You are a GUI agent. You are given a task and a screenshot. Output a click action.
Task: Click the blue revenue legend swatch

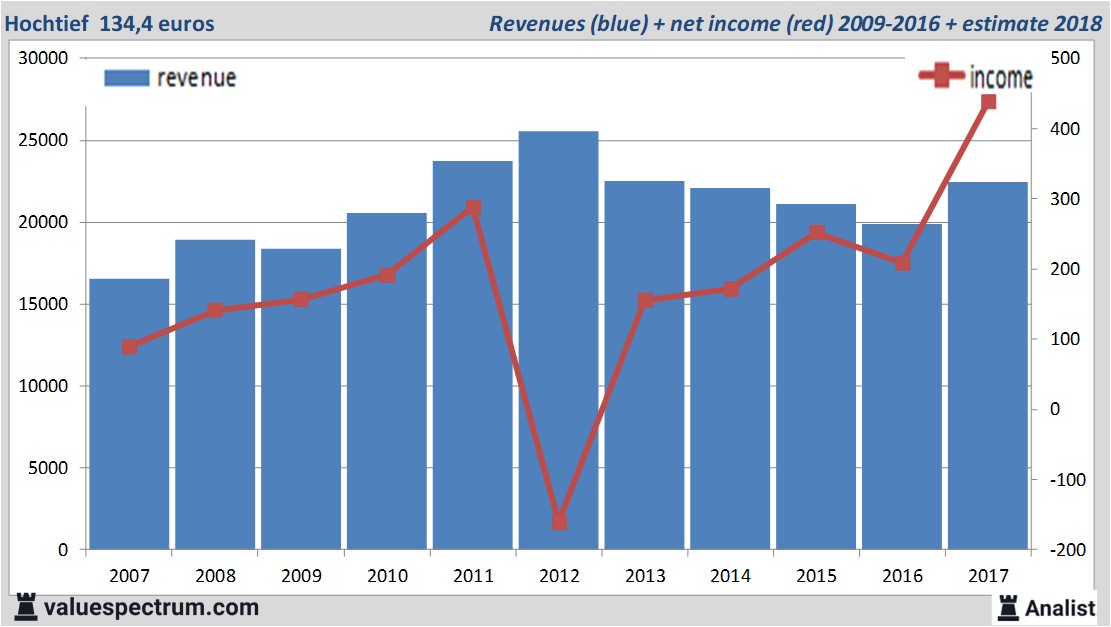(127, 78)
